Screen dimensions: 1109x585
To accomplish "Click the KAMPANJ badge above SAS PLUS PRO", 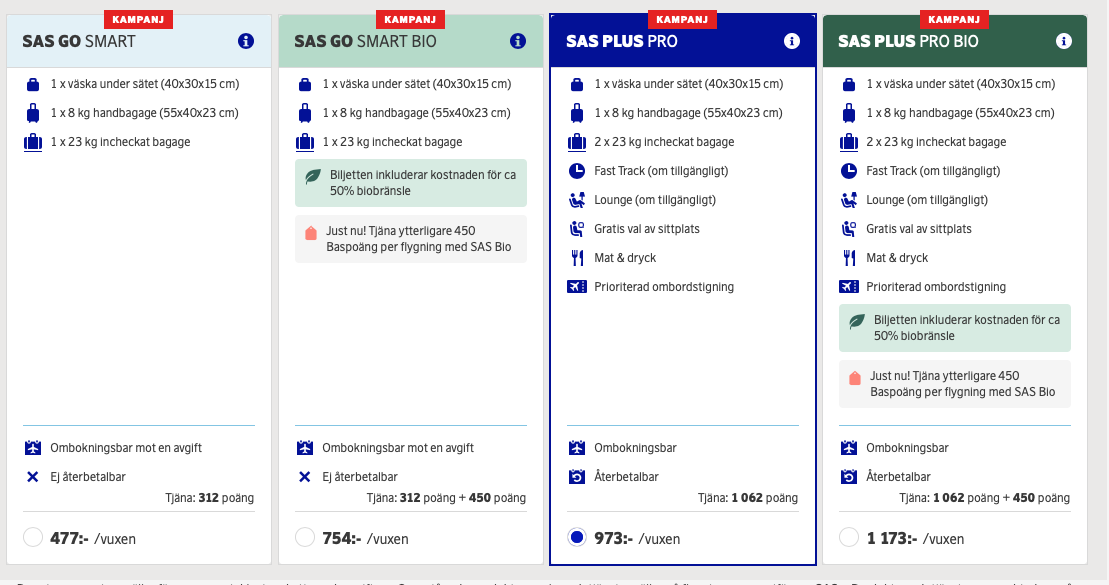I will point(682,18).
